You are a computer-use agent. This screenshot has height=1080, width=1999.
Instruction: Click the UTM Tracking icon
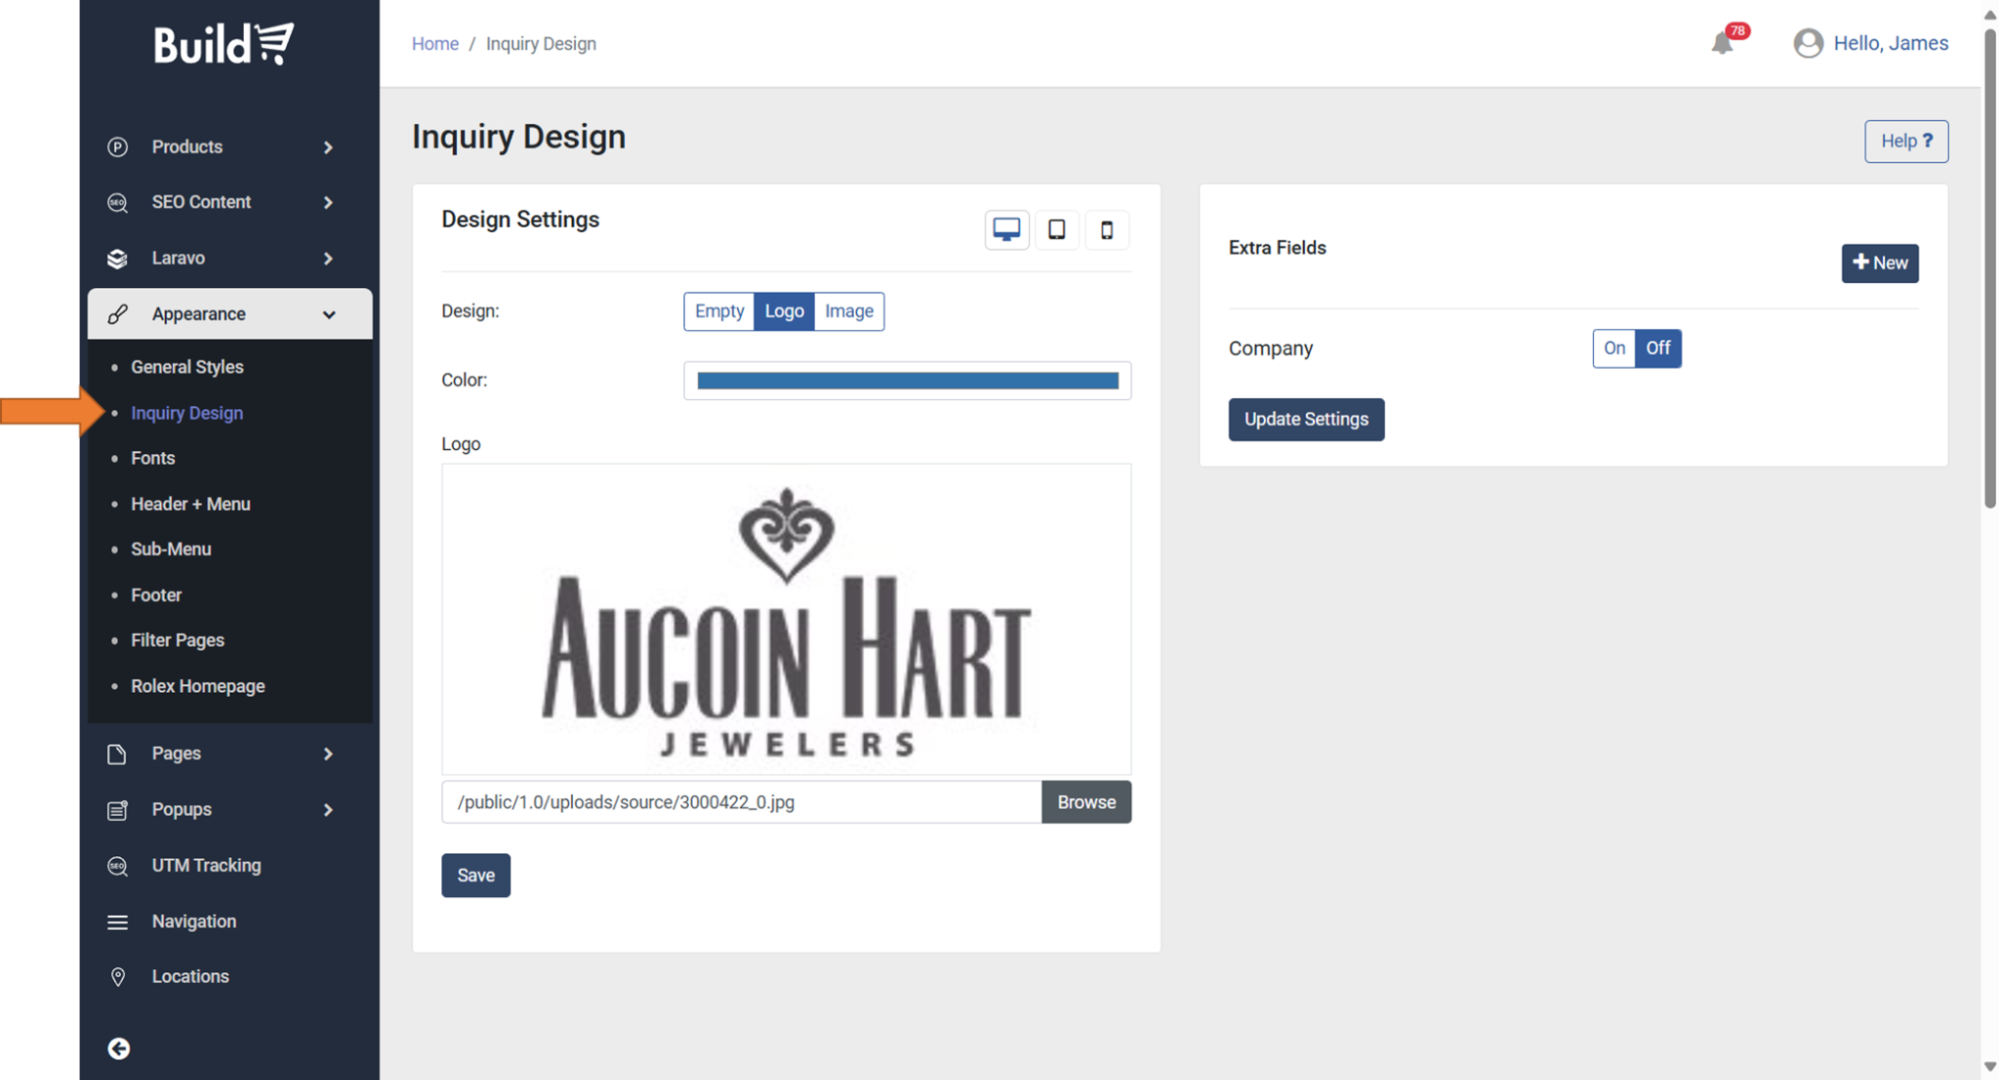tap(117, 865)
